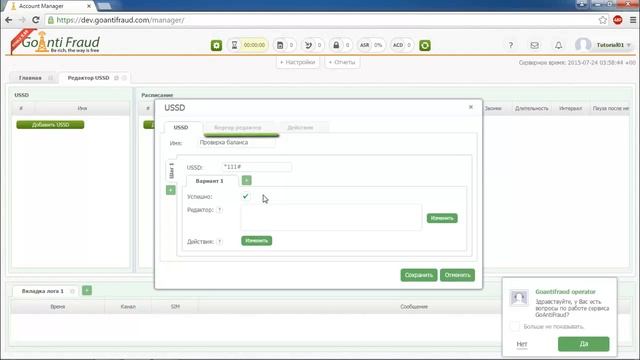Open the second dialog tab Редактор
This screenshot has height=360, width=640.
pos(238,128)
